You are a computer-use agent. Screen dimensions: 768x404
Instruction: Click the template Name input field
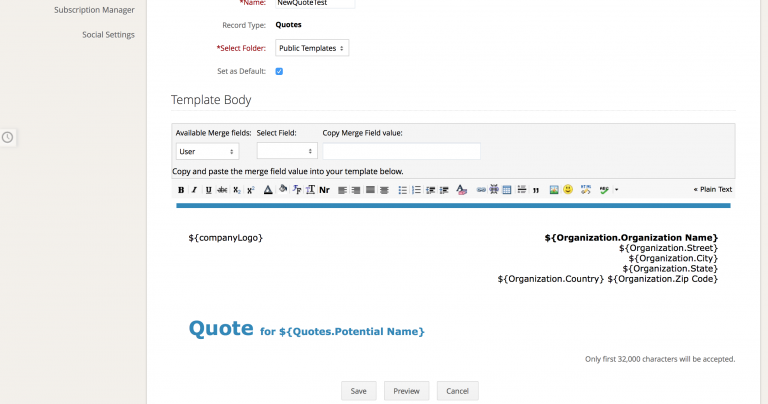click(315, 3)
